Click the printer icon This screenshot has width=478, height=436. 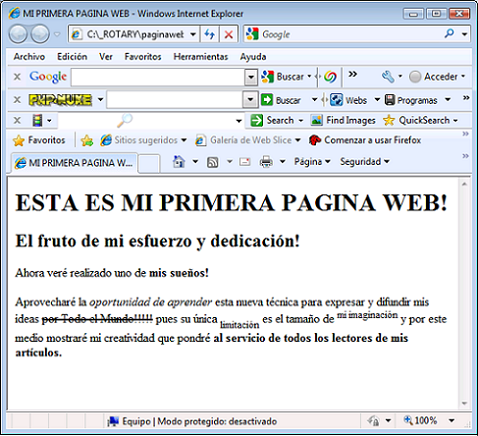pos(266,162)
